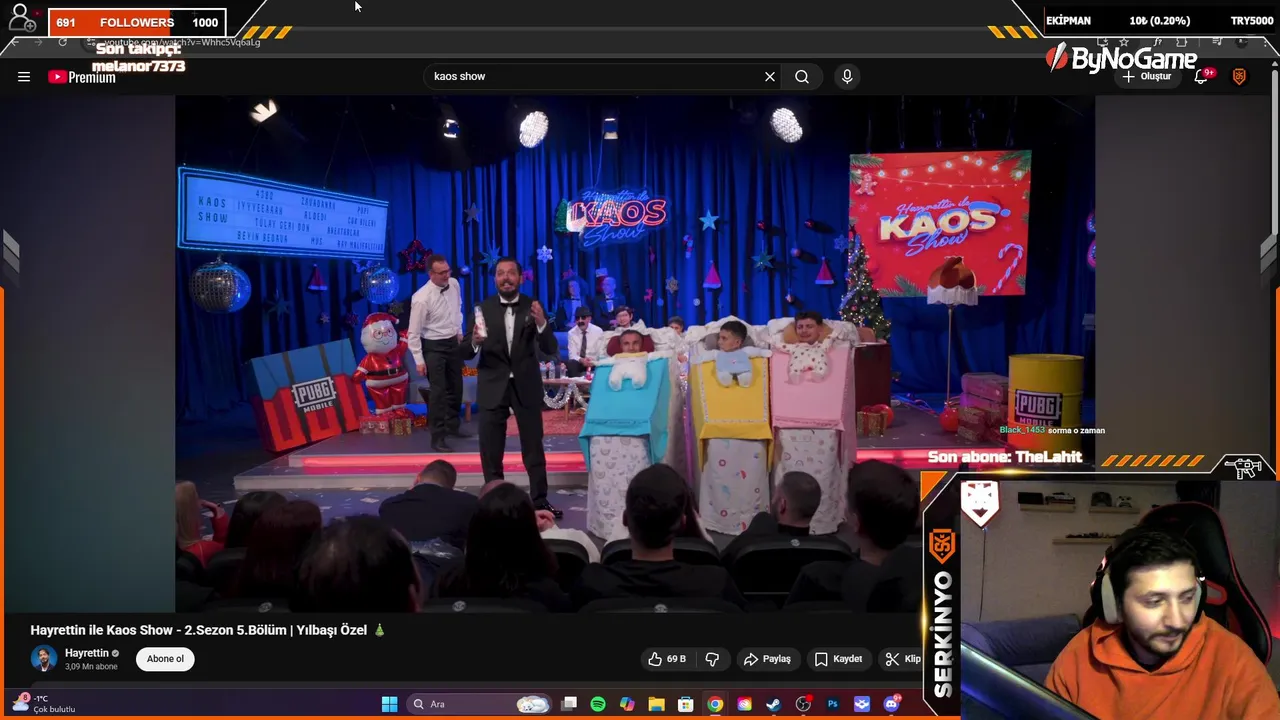Open Discord from the taskbar
Viewport: 1280px width, 720px height.
pyautogui.click(x=891, y=704)
